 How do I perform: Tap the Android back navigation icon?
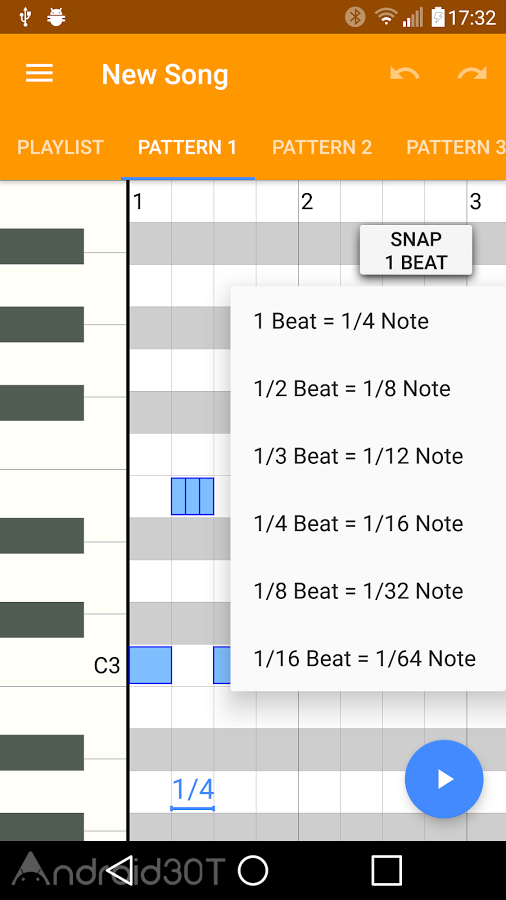(x=120, y=870)
